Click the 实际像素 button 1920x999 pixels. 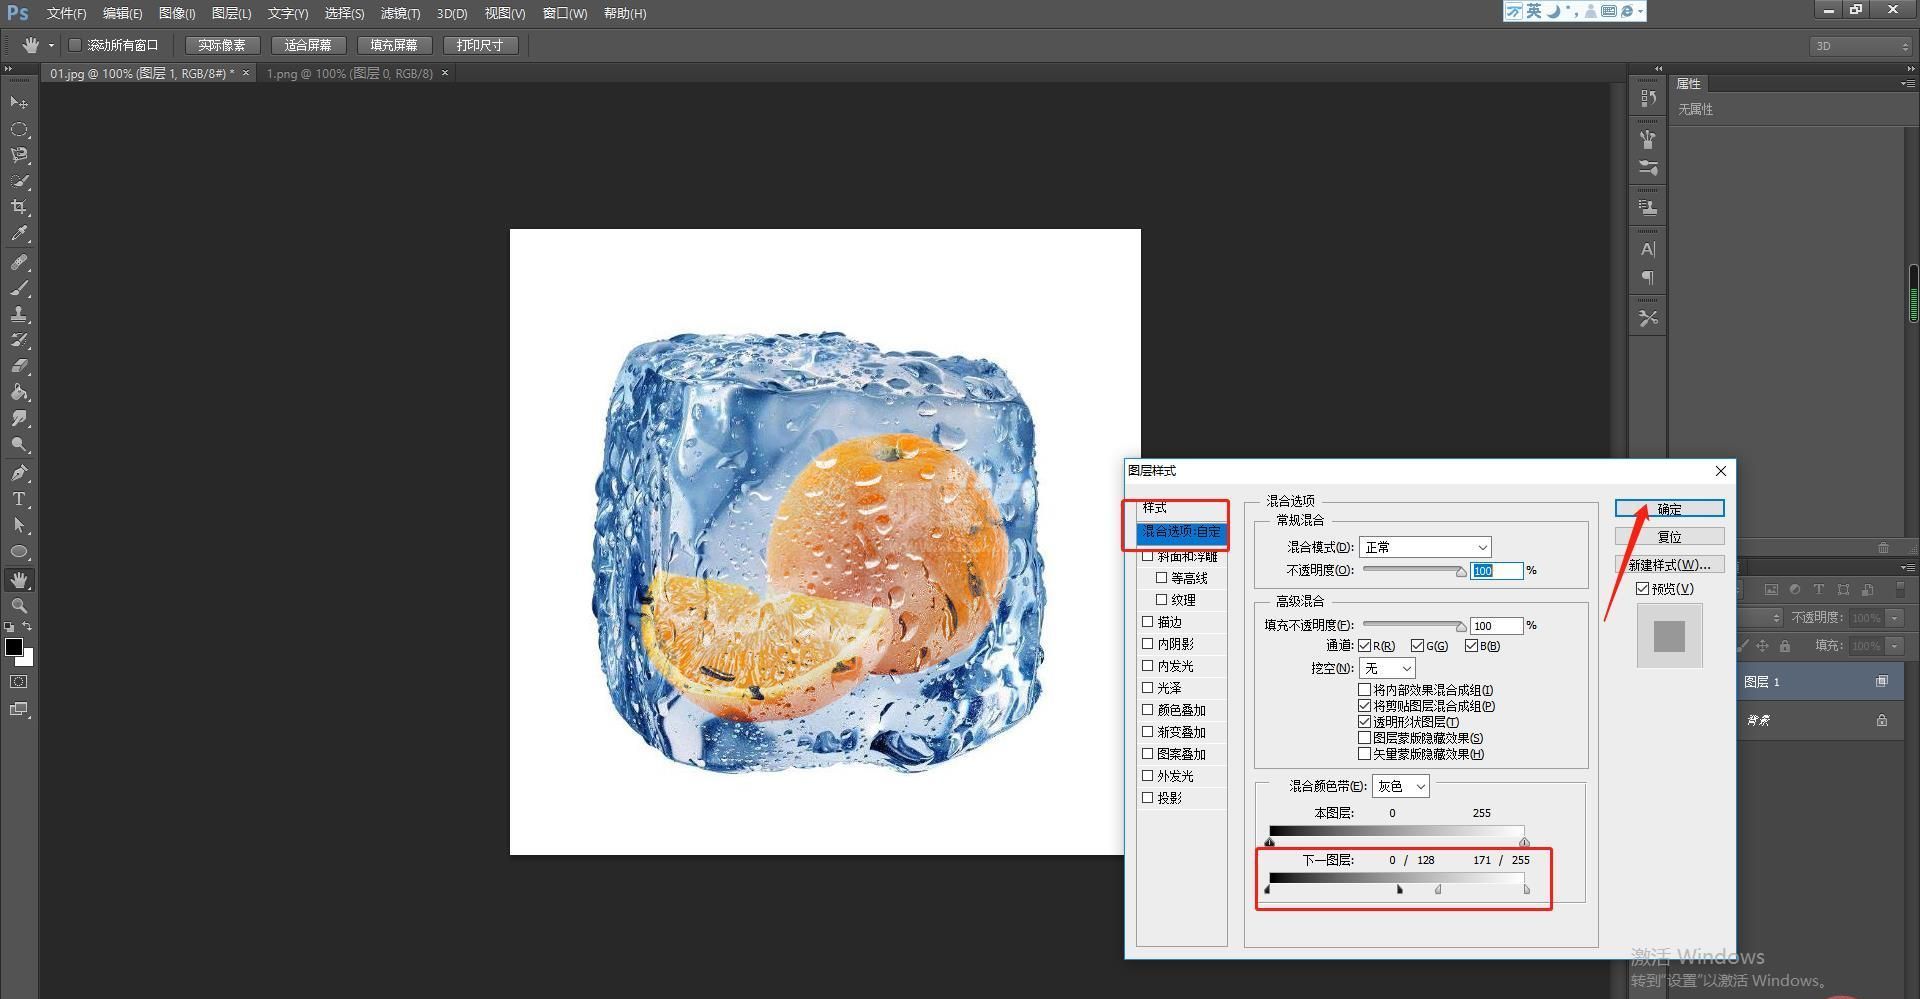[x=222, y=45]
